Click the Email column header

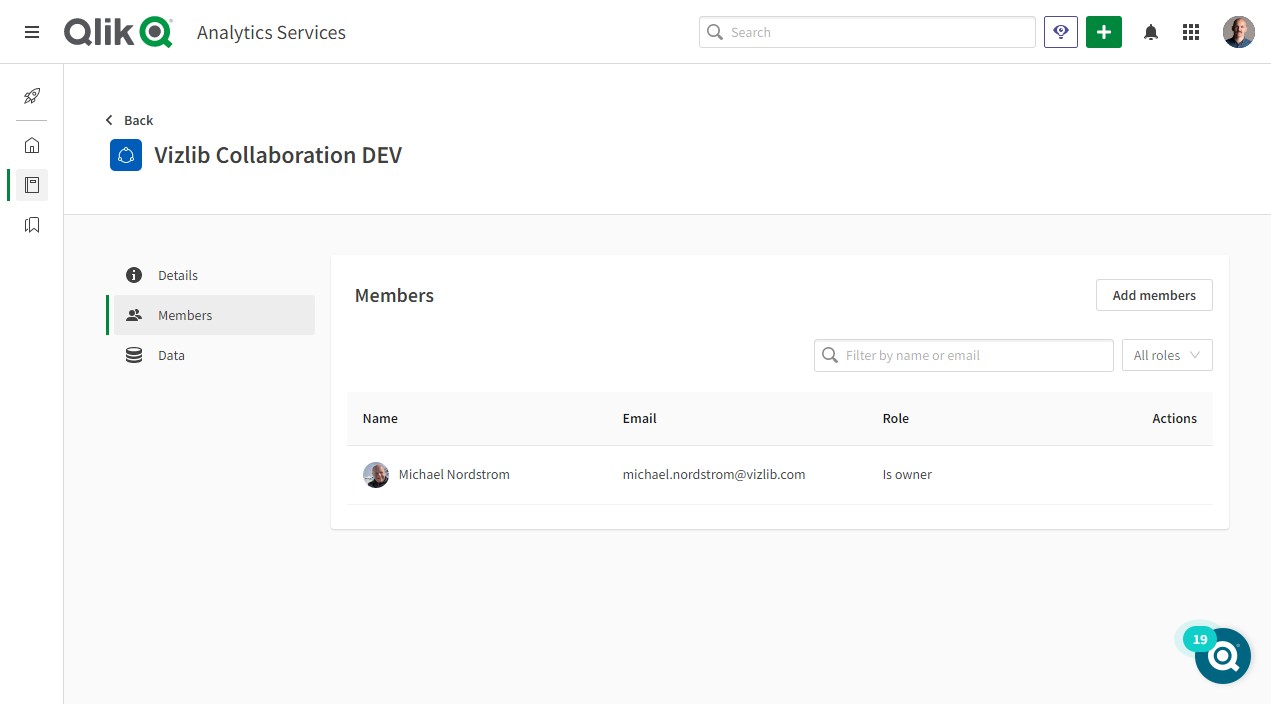pyautogui.click(x=640, y=419)
